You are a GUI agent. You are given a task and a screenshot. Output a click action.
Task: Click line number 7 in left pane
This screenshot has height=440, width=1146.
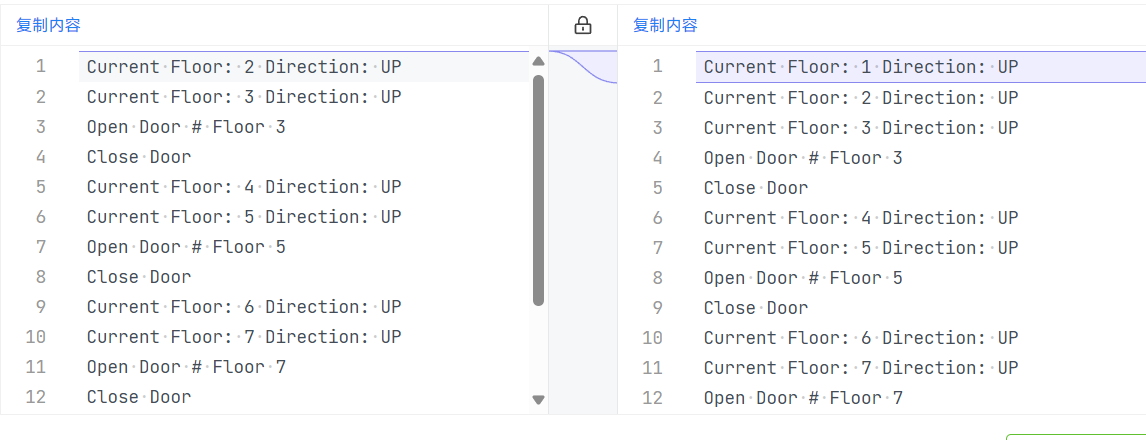point(40,247)
